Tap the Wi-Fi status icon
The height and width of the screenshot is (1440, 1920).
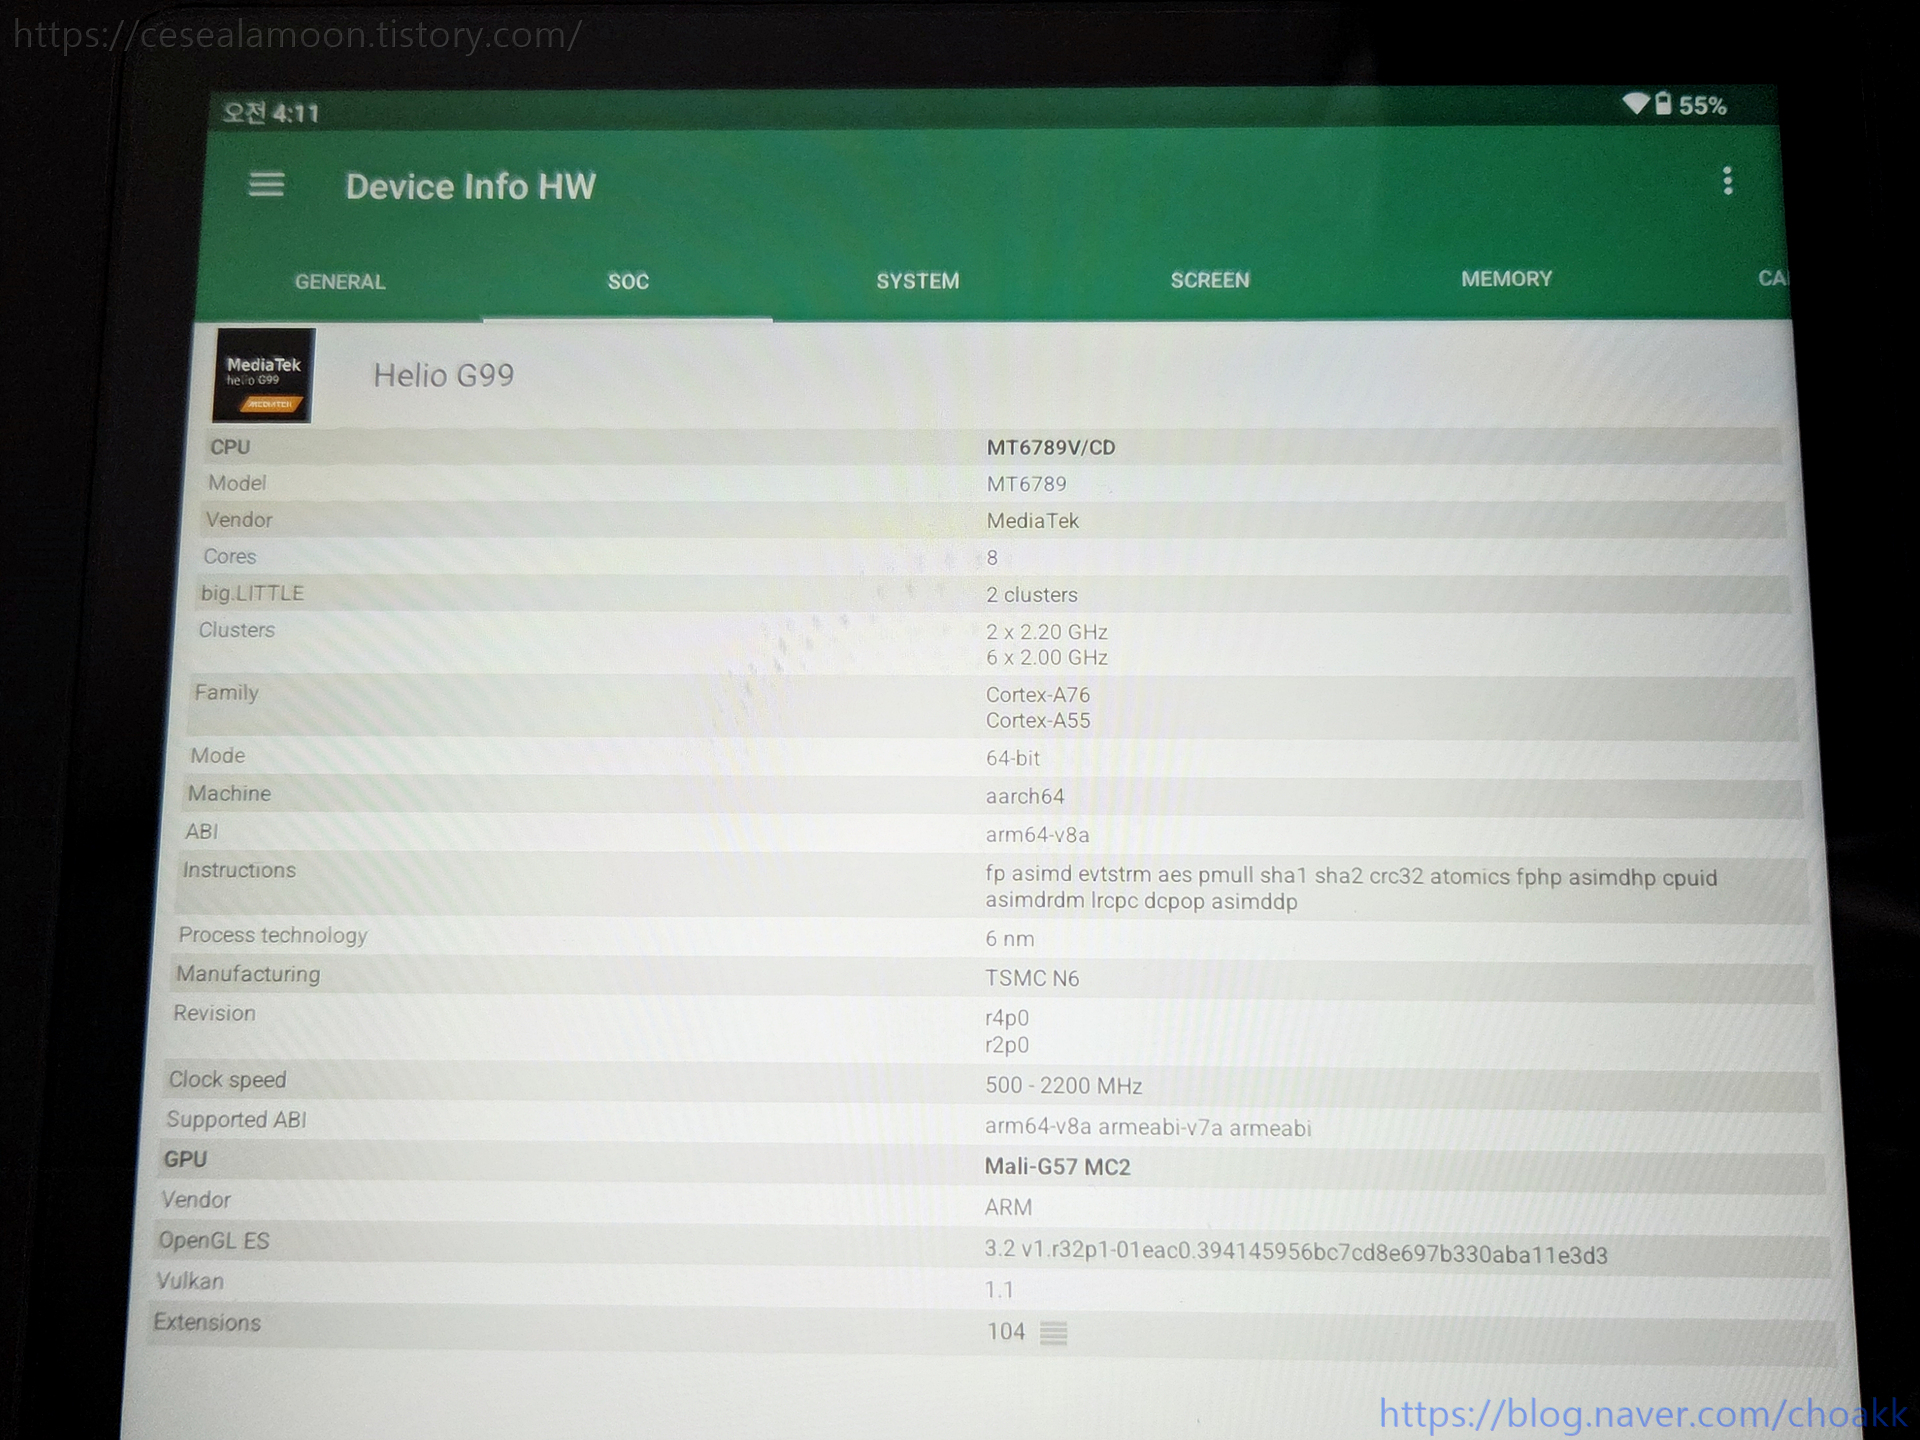[x=1635, y=103]
